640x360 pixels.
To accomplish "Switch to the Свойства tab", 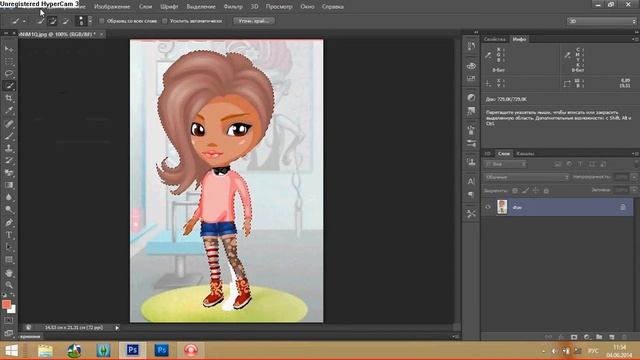I will (495, 39).
